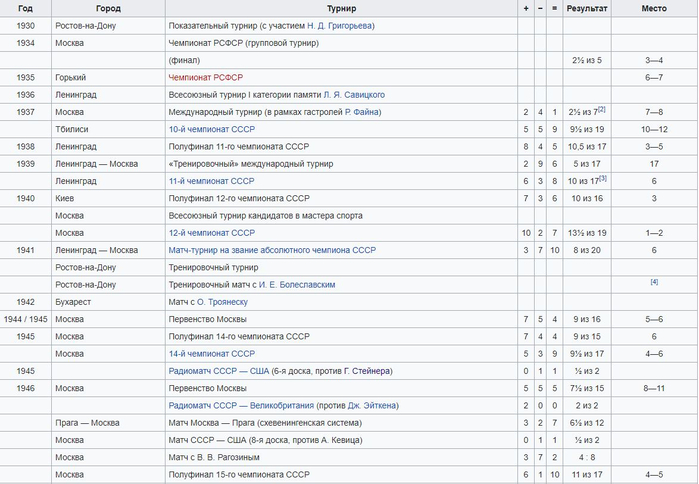
Task: Open the Р. Файна link
Action: (362, 112)
